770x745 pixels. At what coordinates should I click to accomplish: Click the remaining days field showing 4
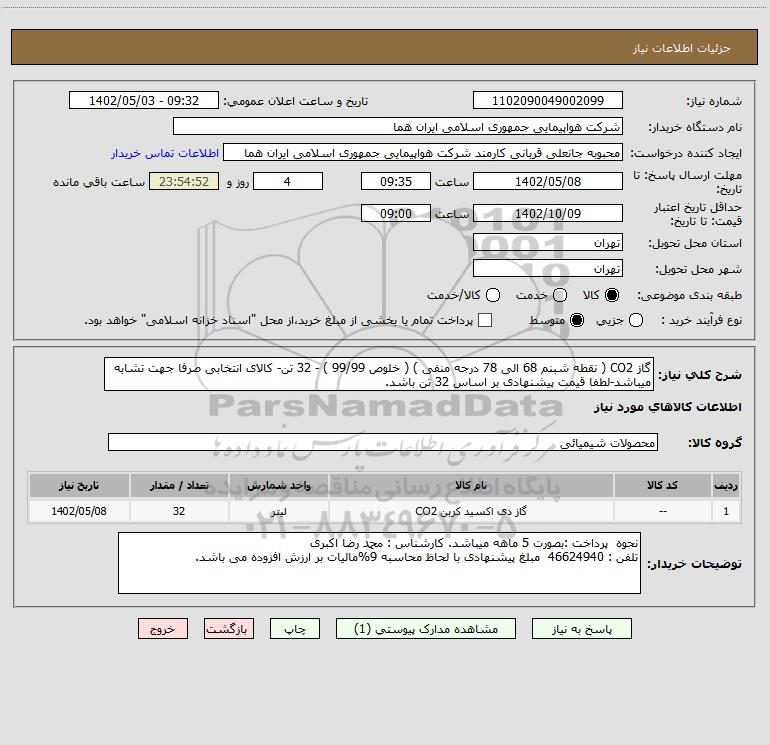coord(288,181)
